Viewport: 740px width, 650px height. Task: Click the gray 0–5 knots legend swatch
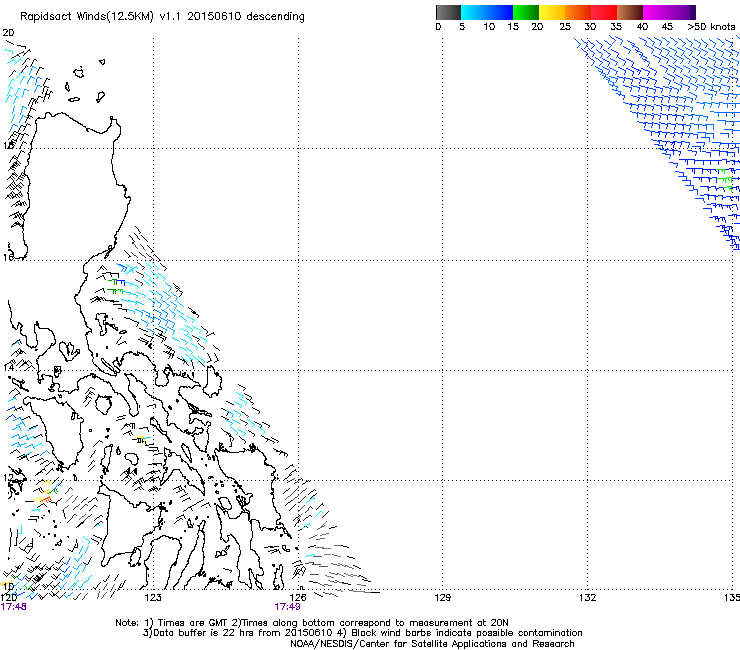point(448,12)
